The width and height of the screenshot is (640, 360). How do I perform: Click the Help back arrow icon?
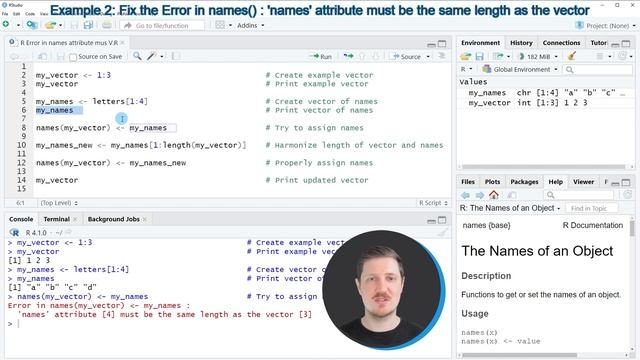pos(465,195)
